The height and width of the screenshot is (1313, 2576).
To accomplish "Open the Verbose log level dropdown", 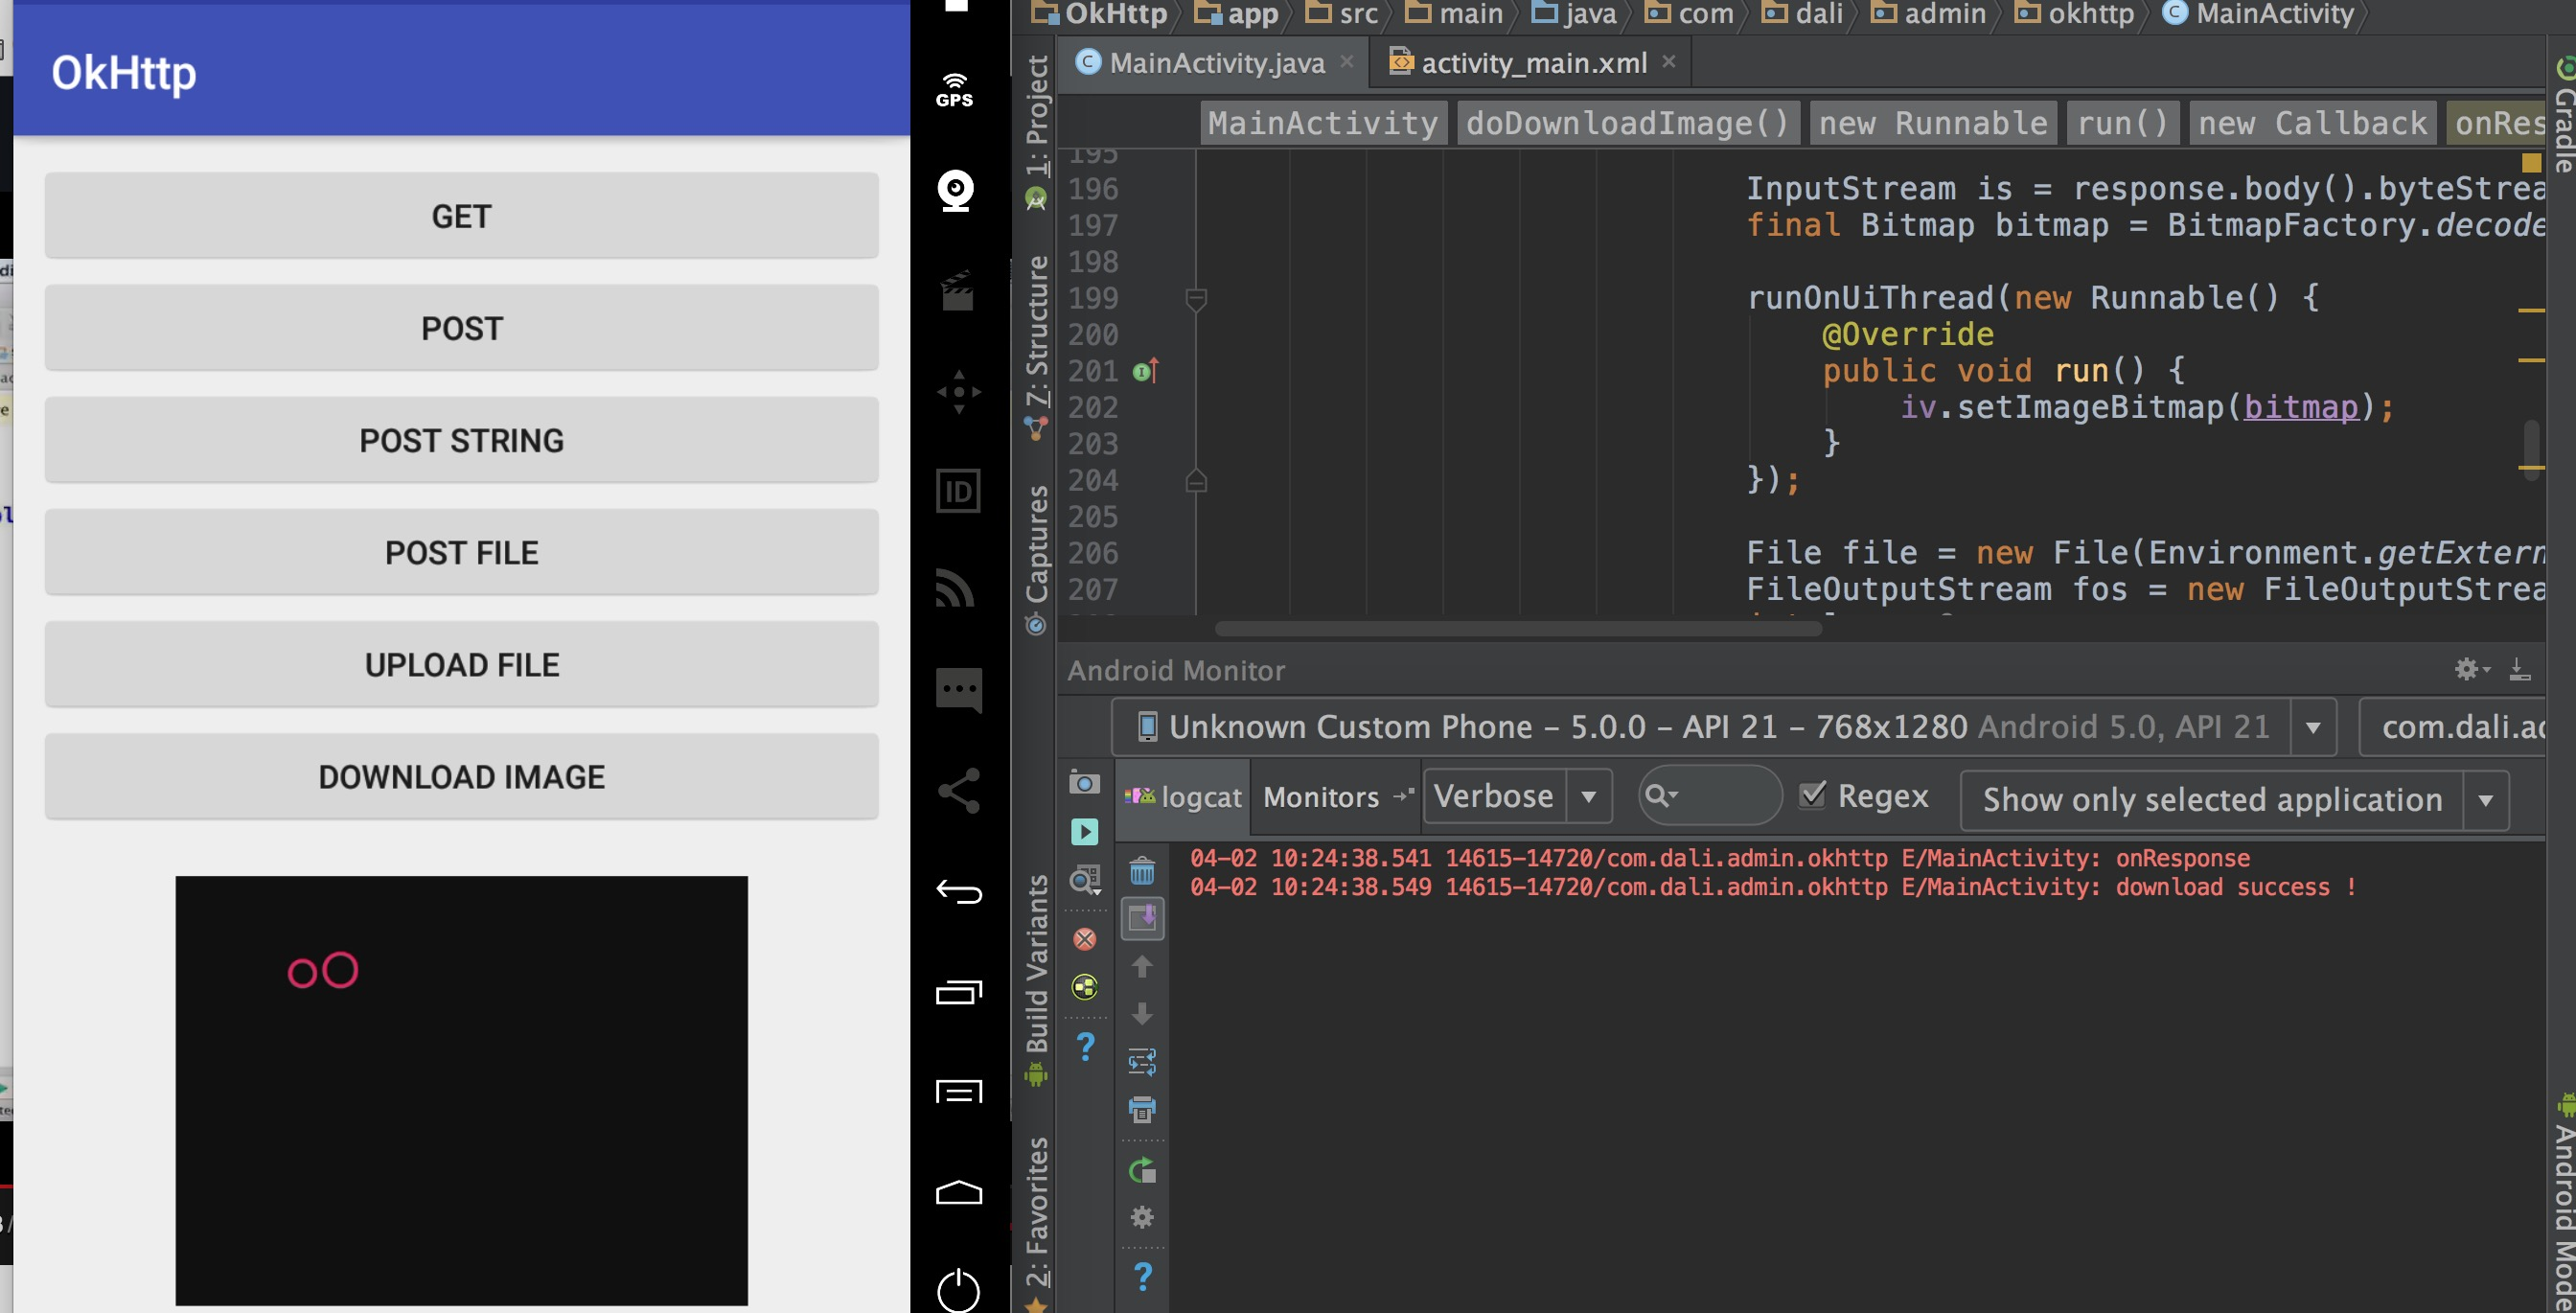I will (1588, 797).
